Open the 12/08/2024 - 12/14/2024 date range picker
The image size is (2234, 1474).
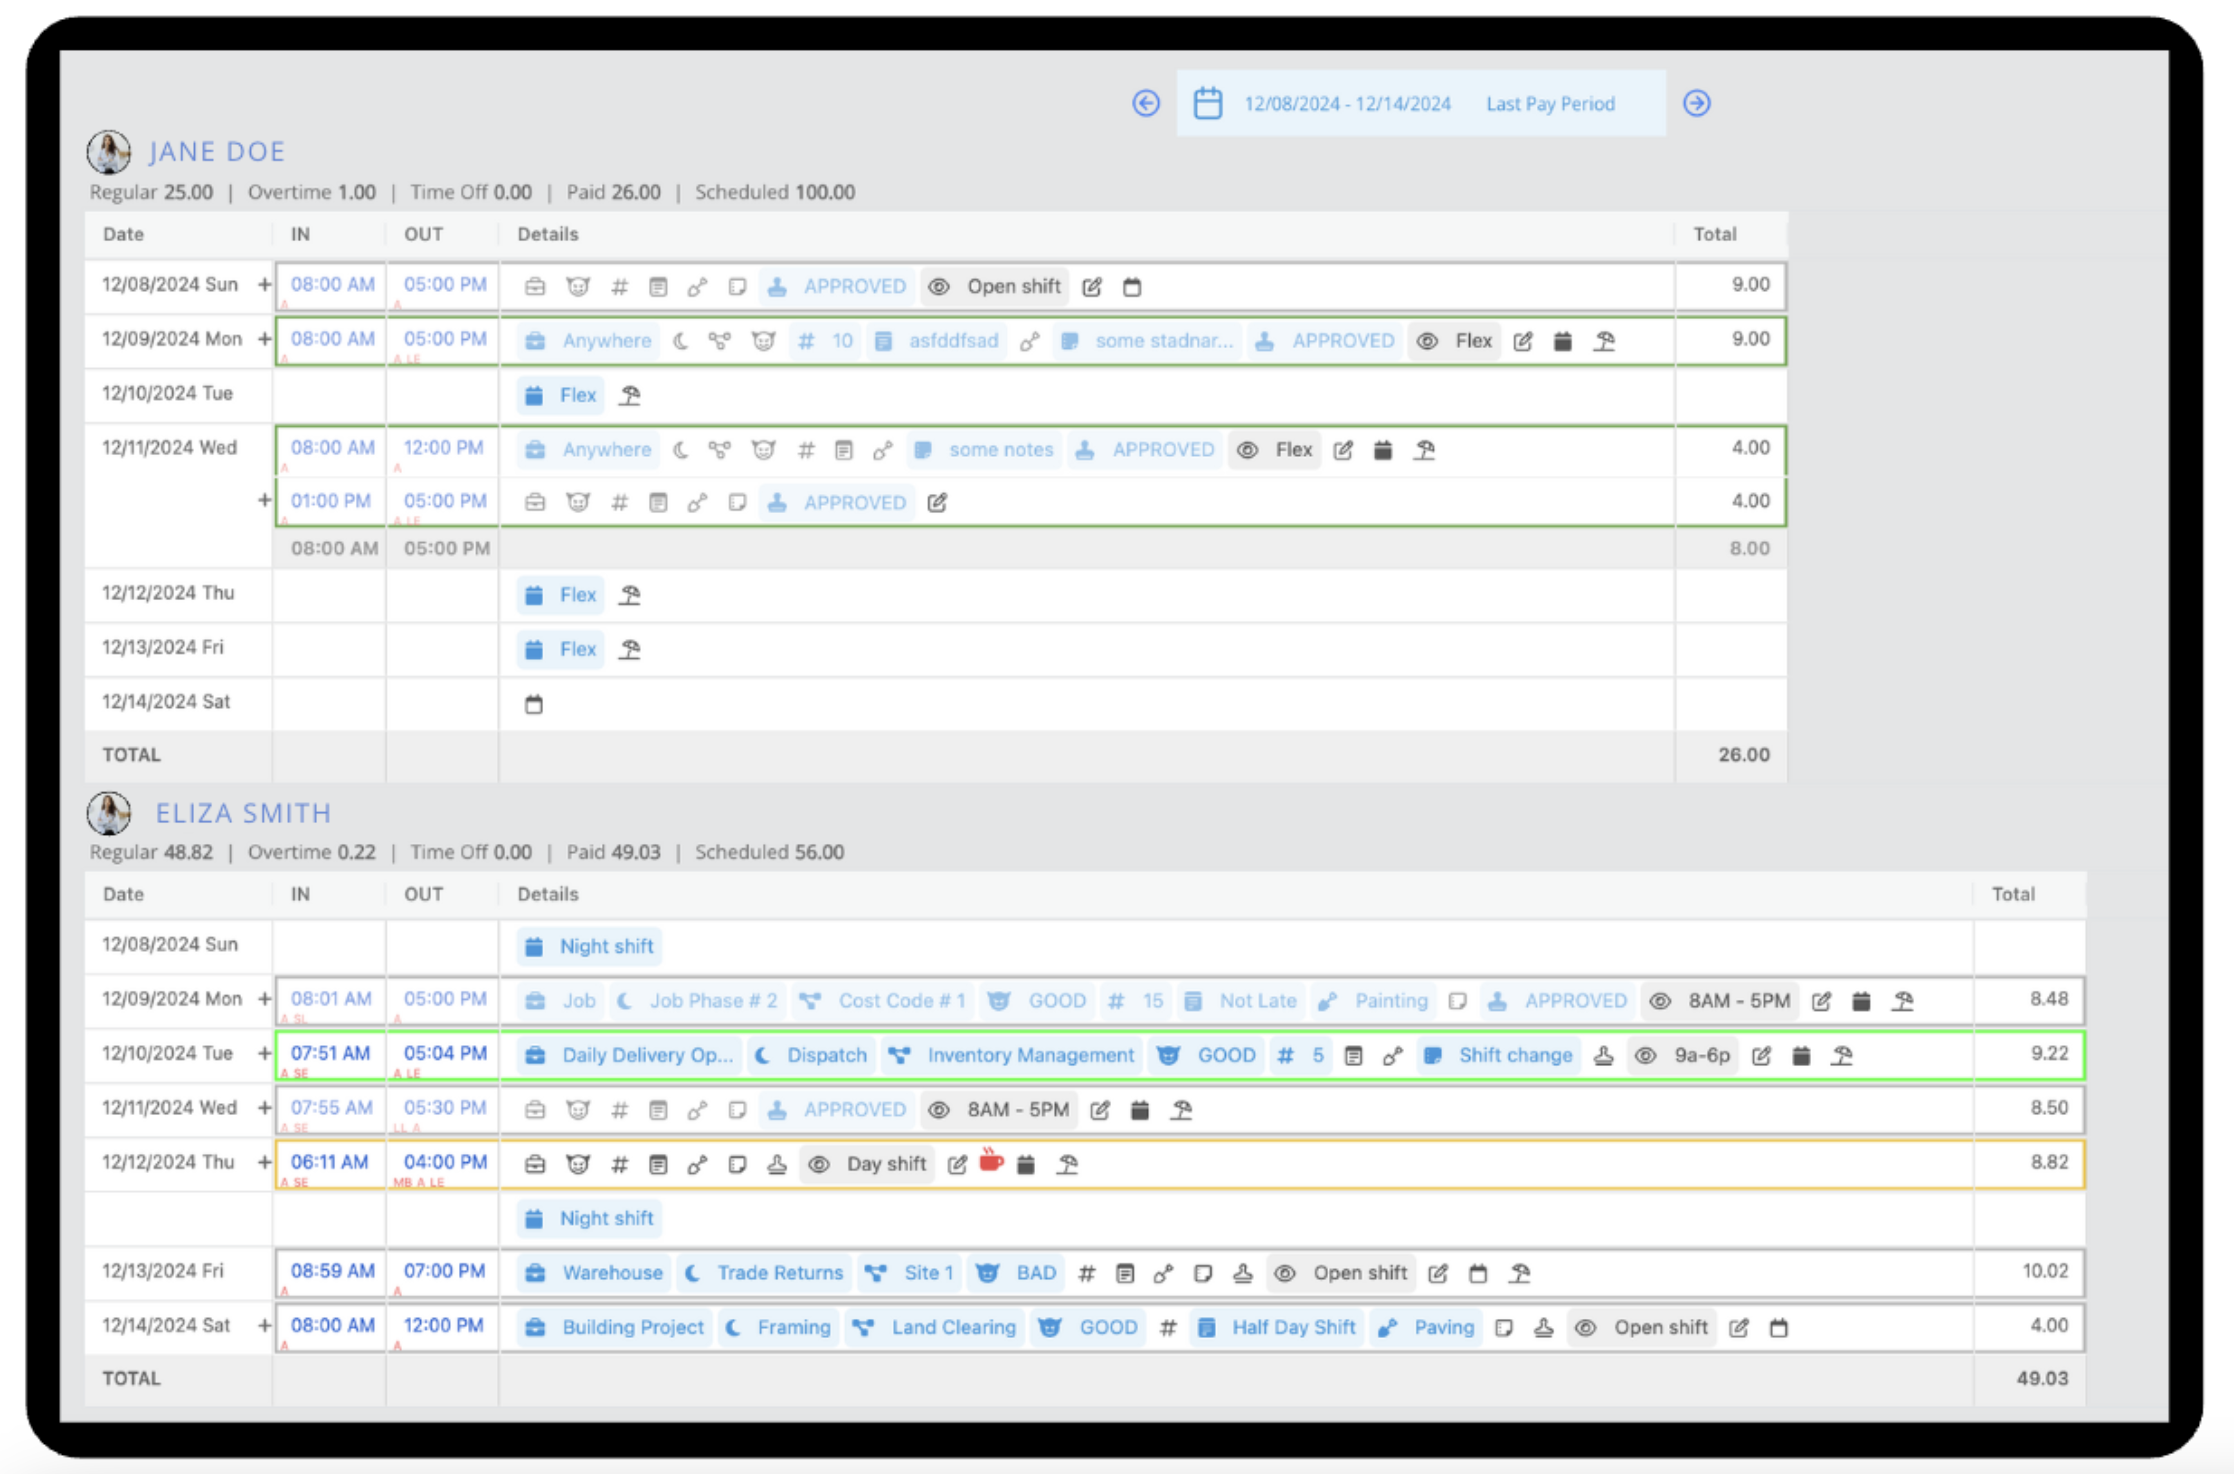point(1347,103)
